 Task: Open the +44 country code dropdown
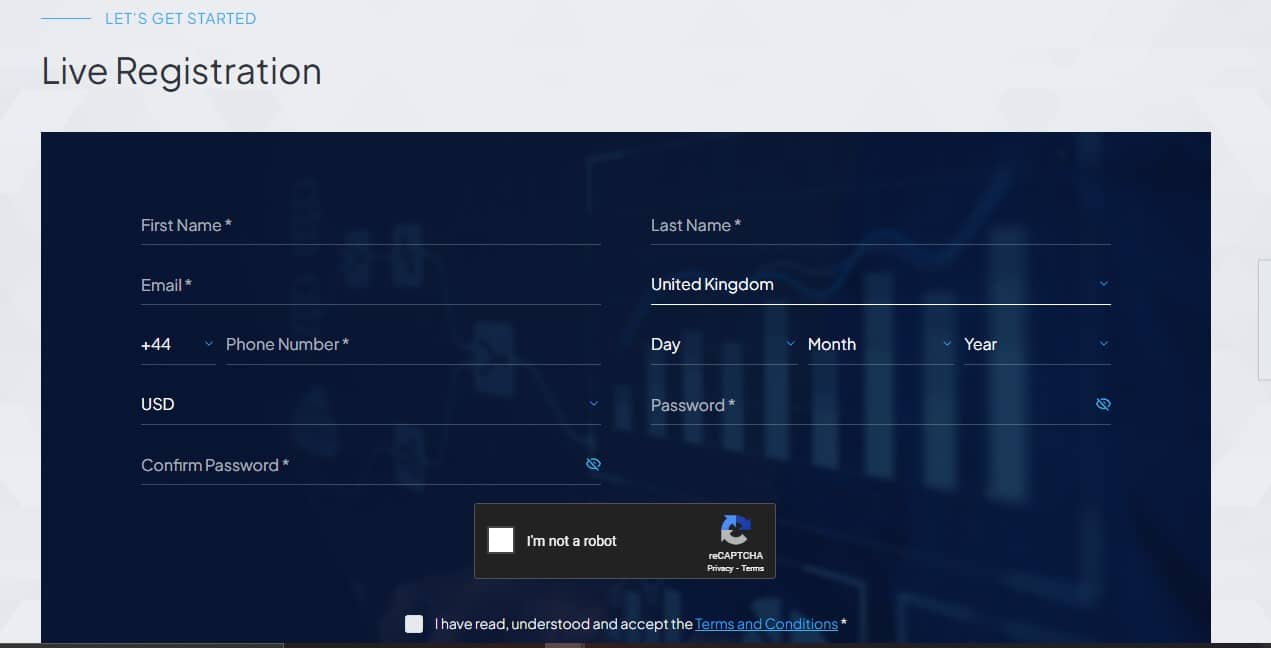[x=178, y=345]
